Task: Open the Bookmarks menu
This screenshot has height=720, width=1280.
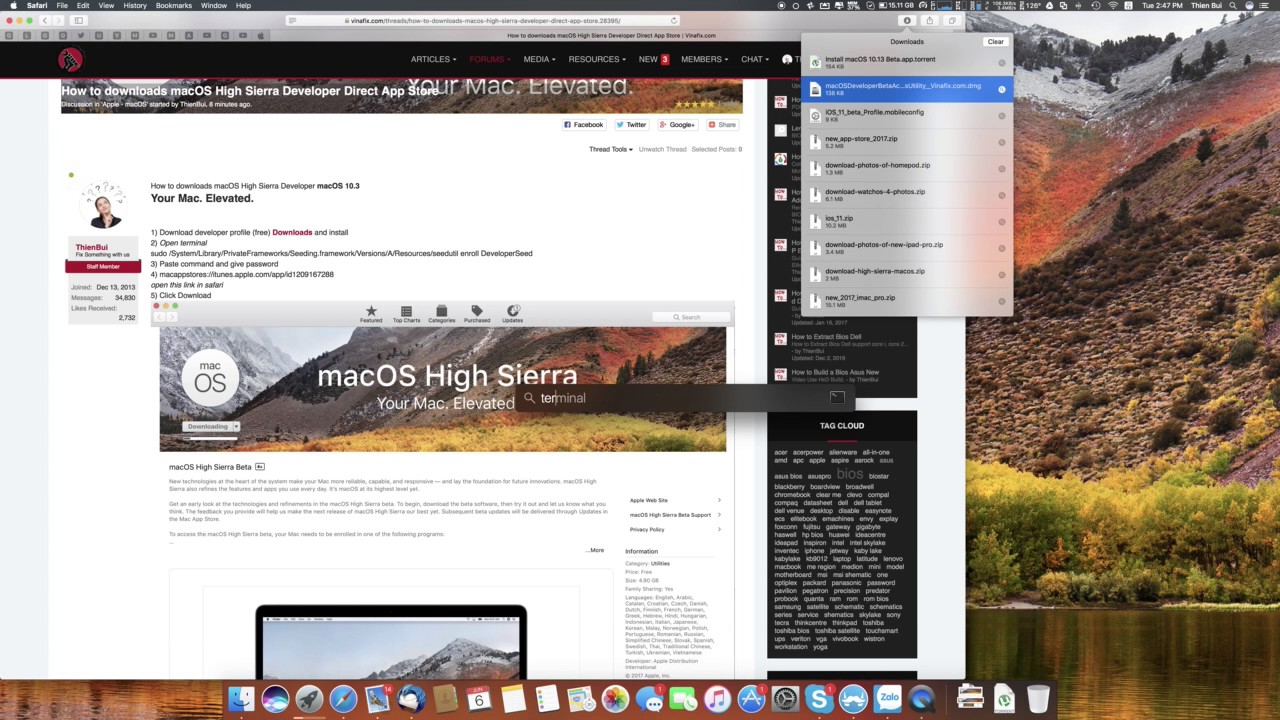Action: point(174,6)
